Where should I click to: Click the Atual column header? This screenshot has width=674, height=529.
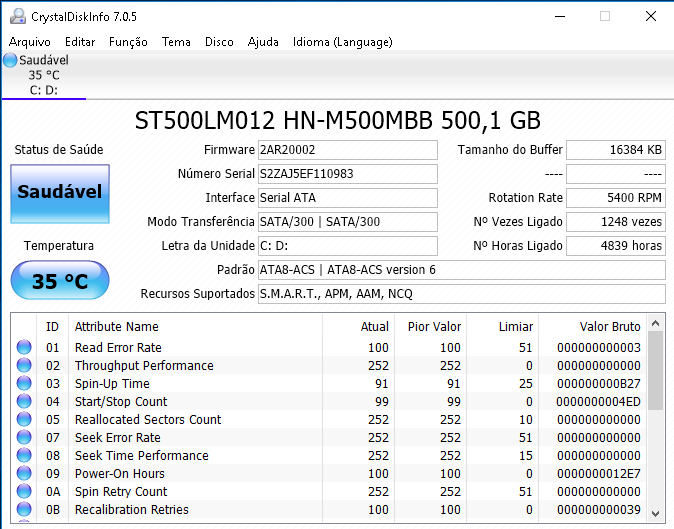pos(358,327)
